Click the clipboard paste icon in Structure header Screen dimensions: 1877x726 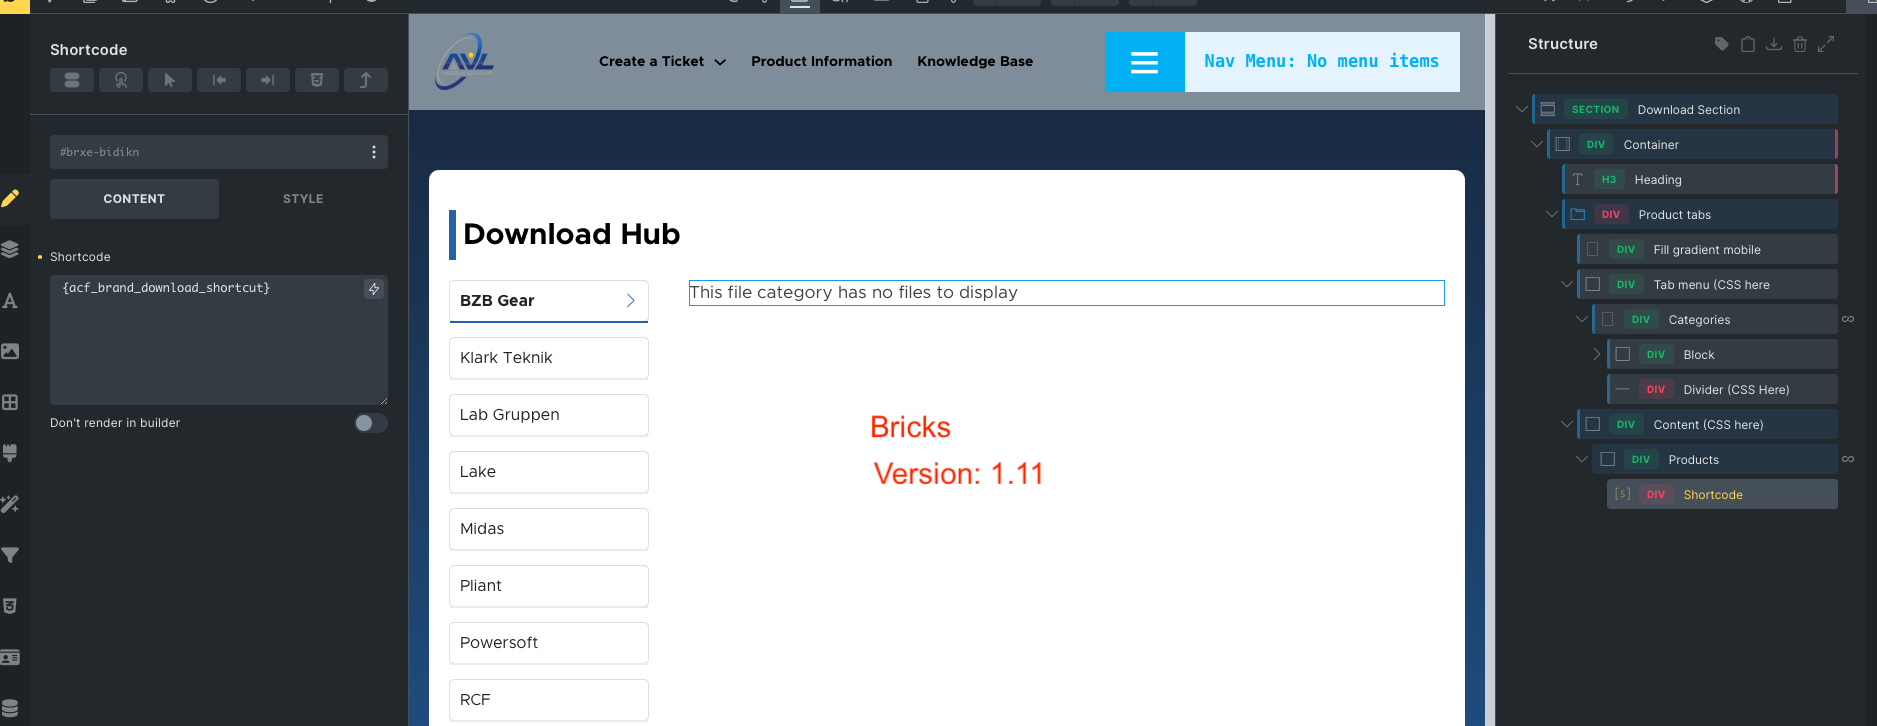[x=1748, y=44]
